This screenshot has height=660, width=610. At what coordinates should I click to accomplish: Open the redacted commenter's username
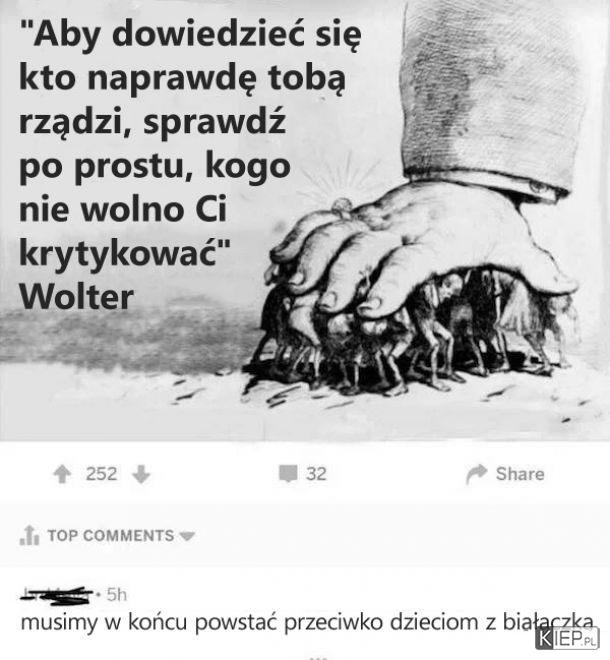(x=57, y=595)
